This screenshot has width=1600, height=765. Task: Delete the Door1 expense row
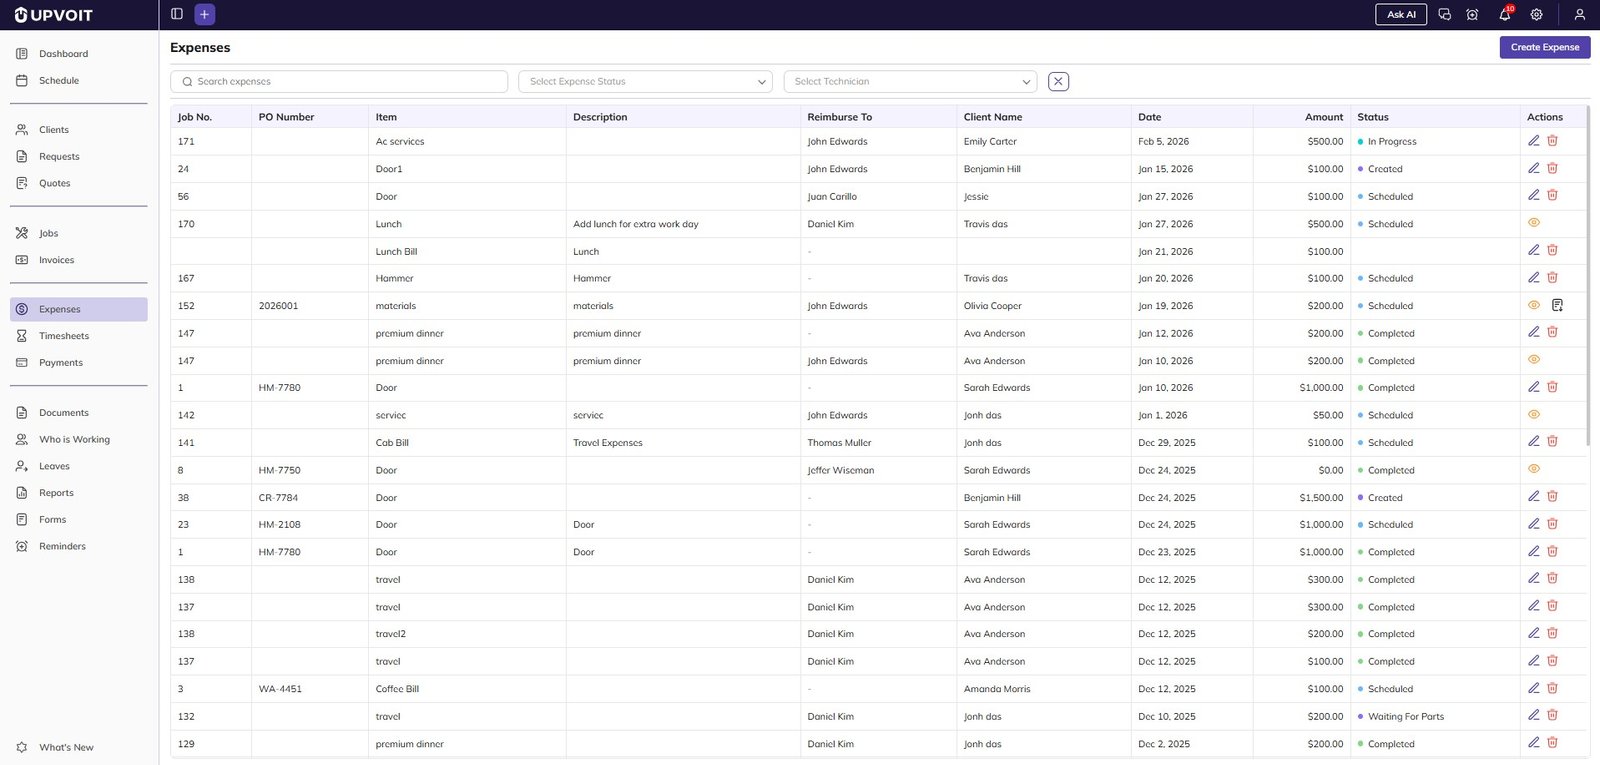coord(1552,168)
